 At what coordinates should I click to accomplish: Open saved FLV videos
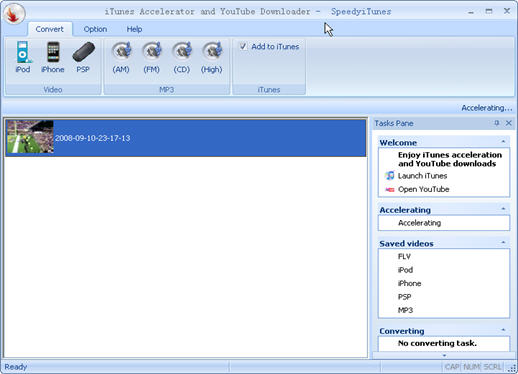pos(404,257)
